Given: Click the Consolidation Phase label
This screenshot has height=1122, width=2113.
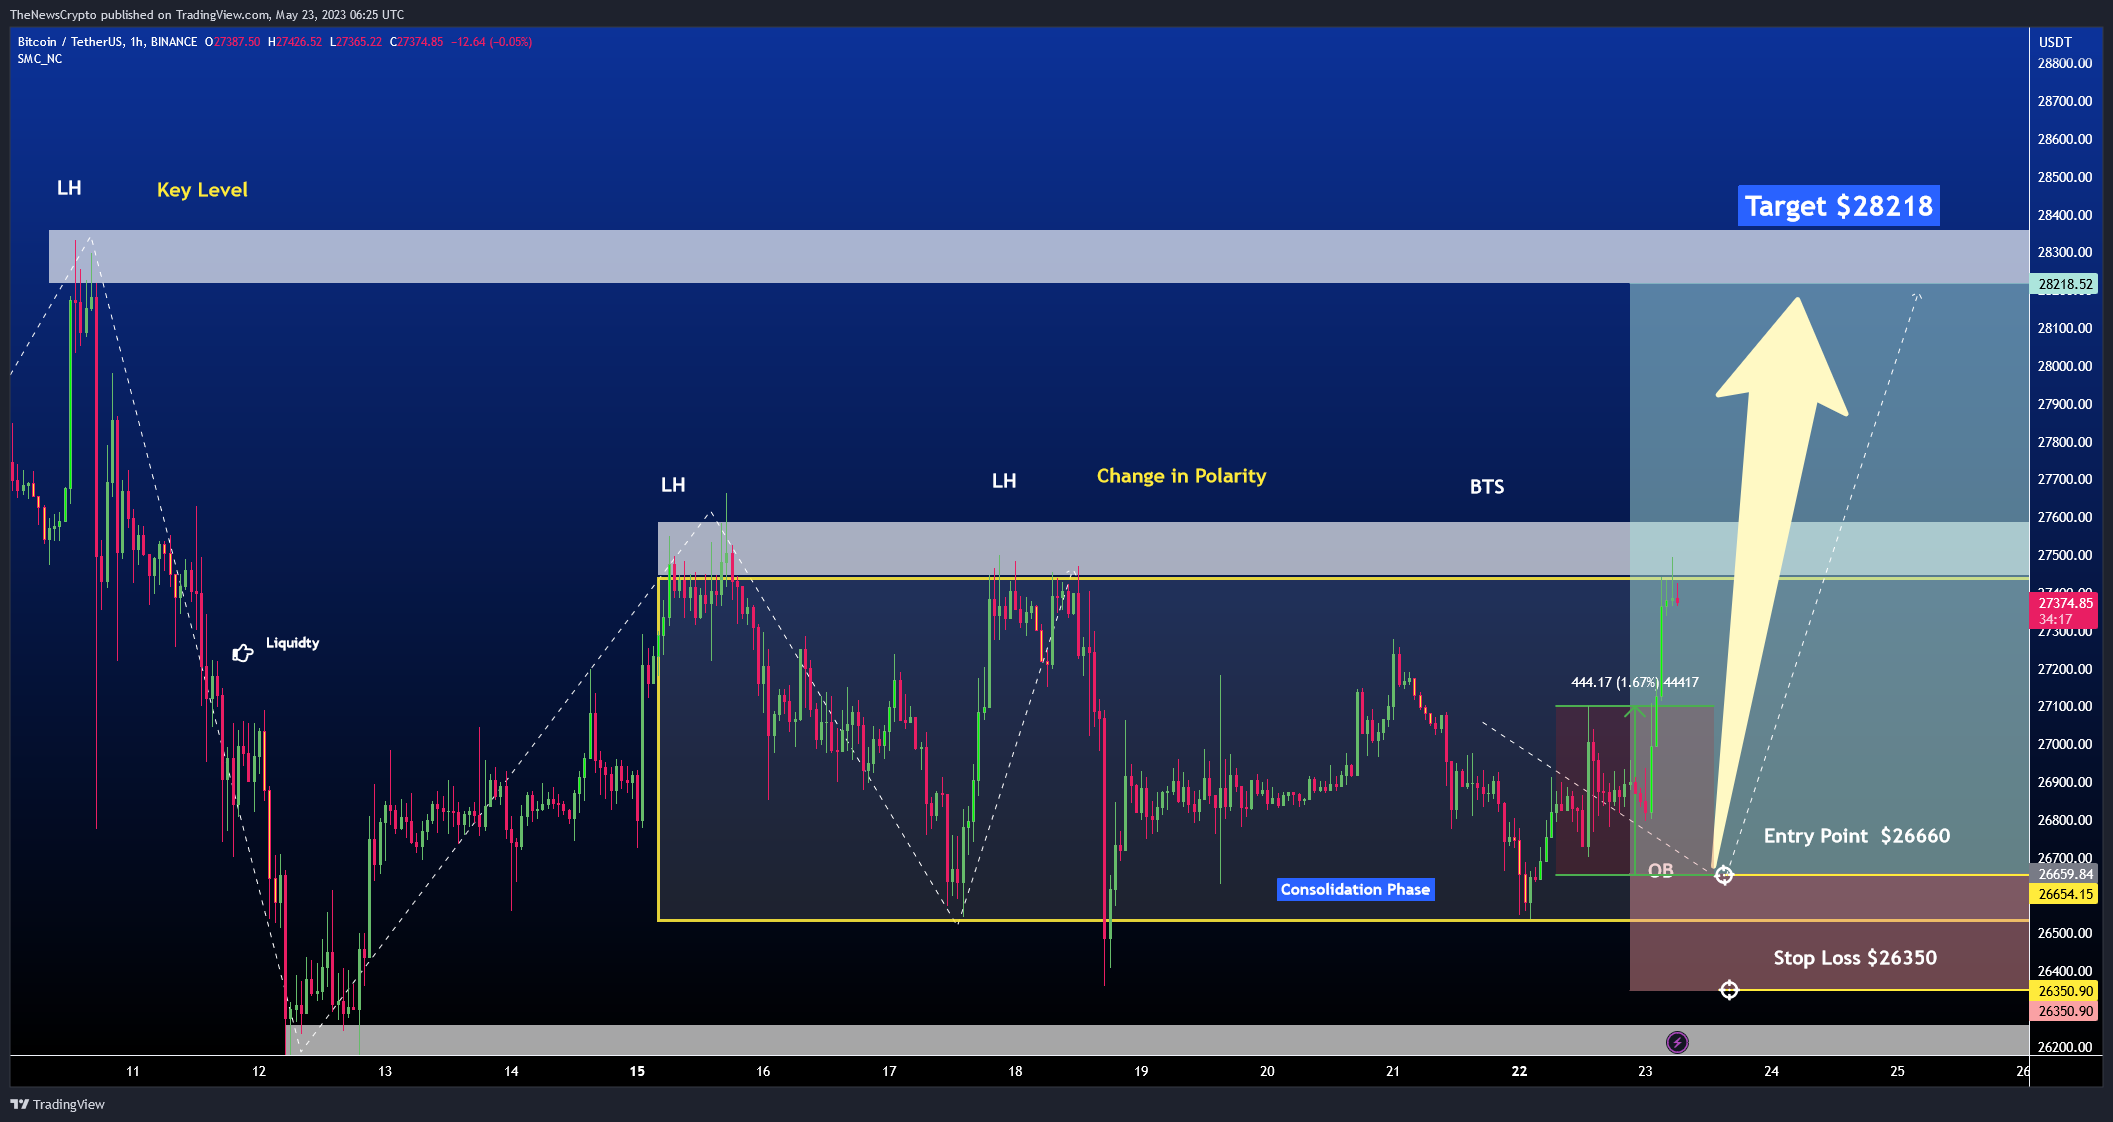Looking at the screenshot, I should tap(1355, 890).
